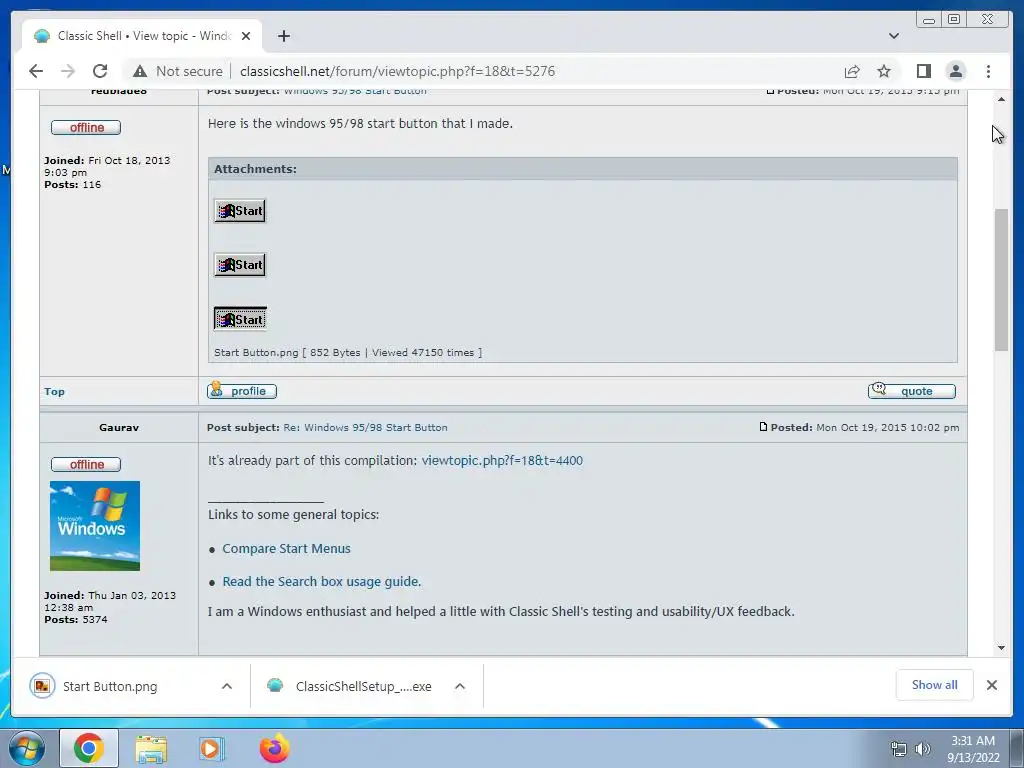Close the downloads bar
This screenshot has height=768, width=1024.
(x=991, y=685)
